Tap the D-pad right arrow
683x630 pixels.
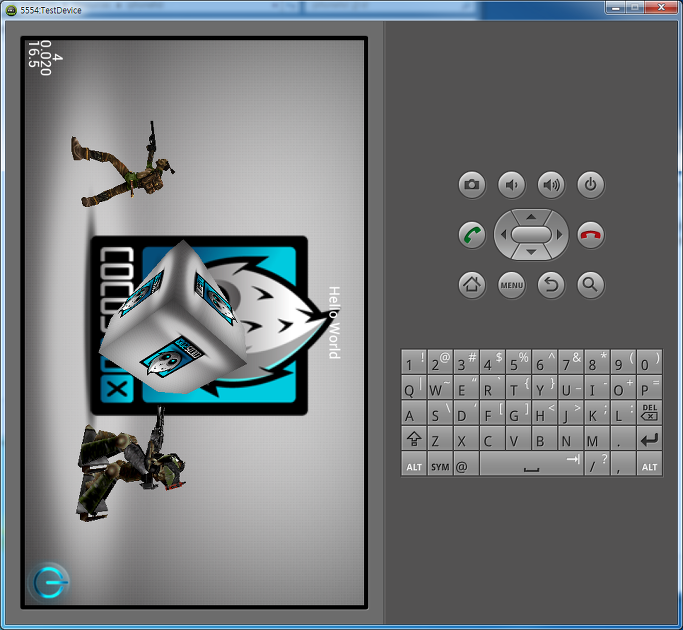(x=560, y=235)
